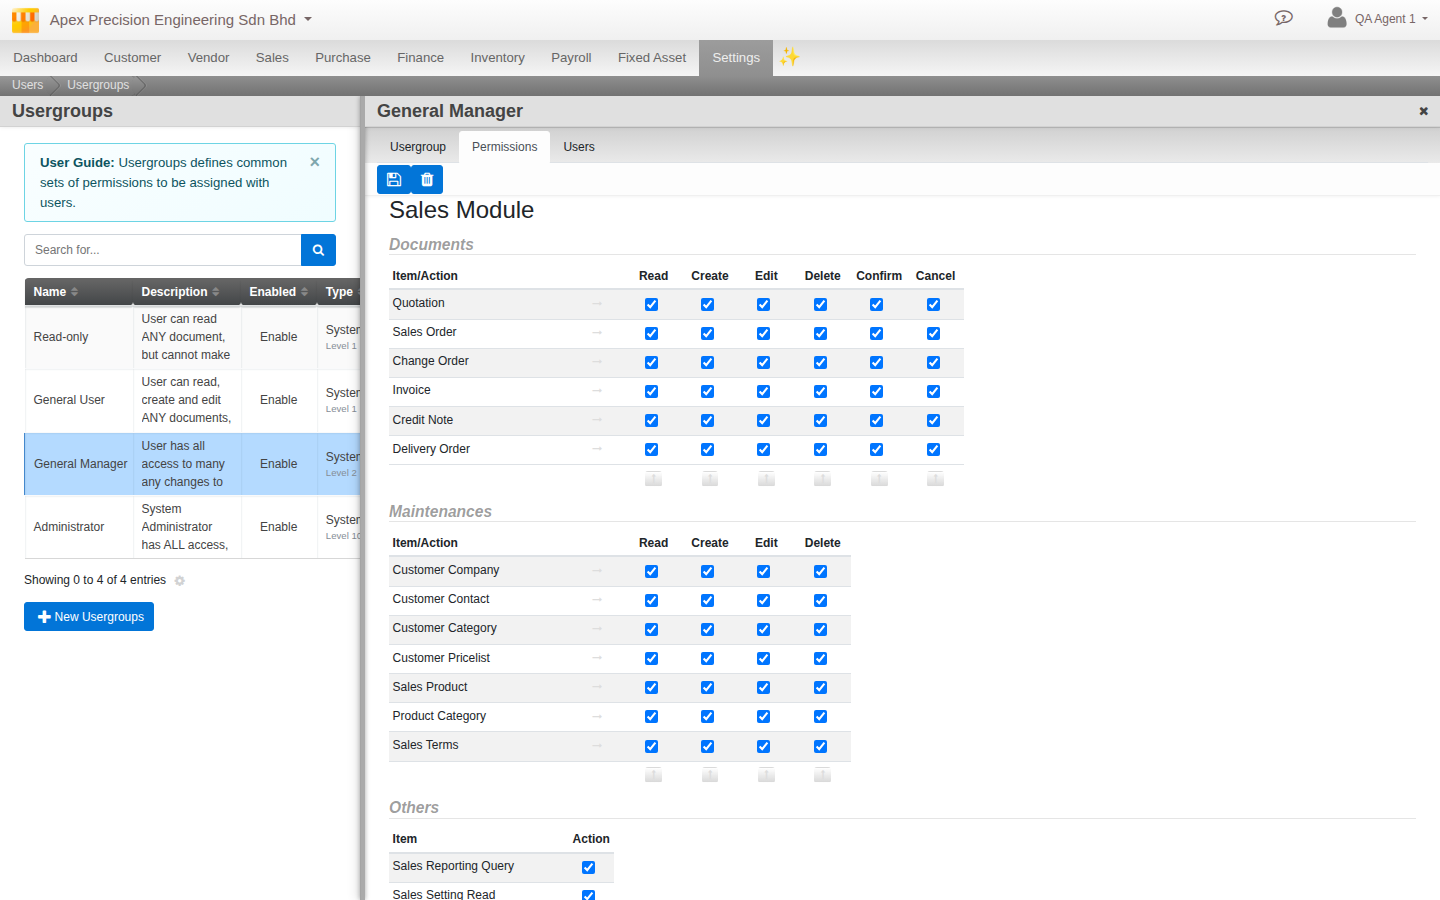Image resolution: width=1440 pixels, height=900 pixels.
Task: Click the Quotation row select-all arrow
Action: [x=597, y=303]
